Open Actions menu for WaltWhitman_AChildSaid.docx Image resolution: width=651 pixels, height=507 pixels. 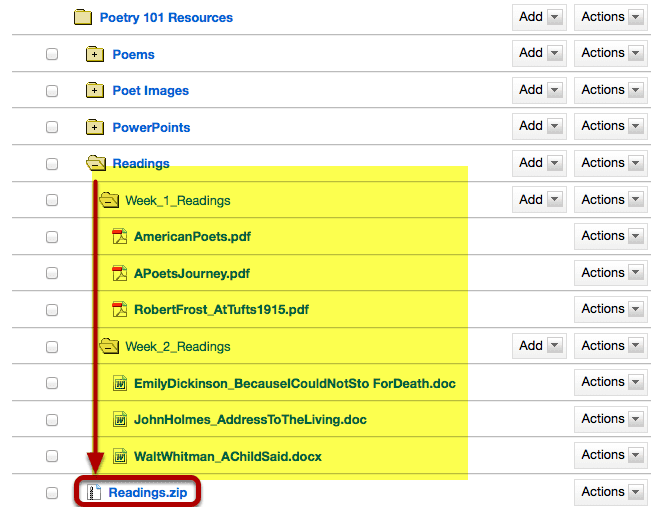[611, 456]
